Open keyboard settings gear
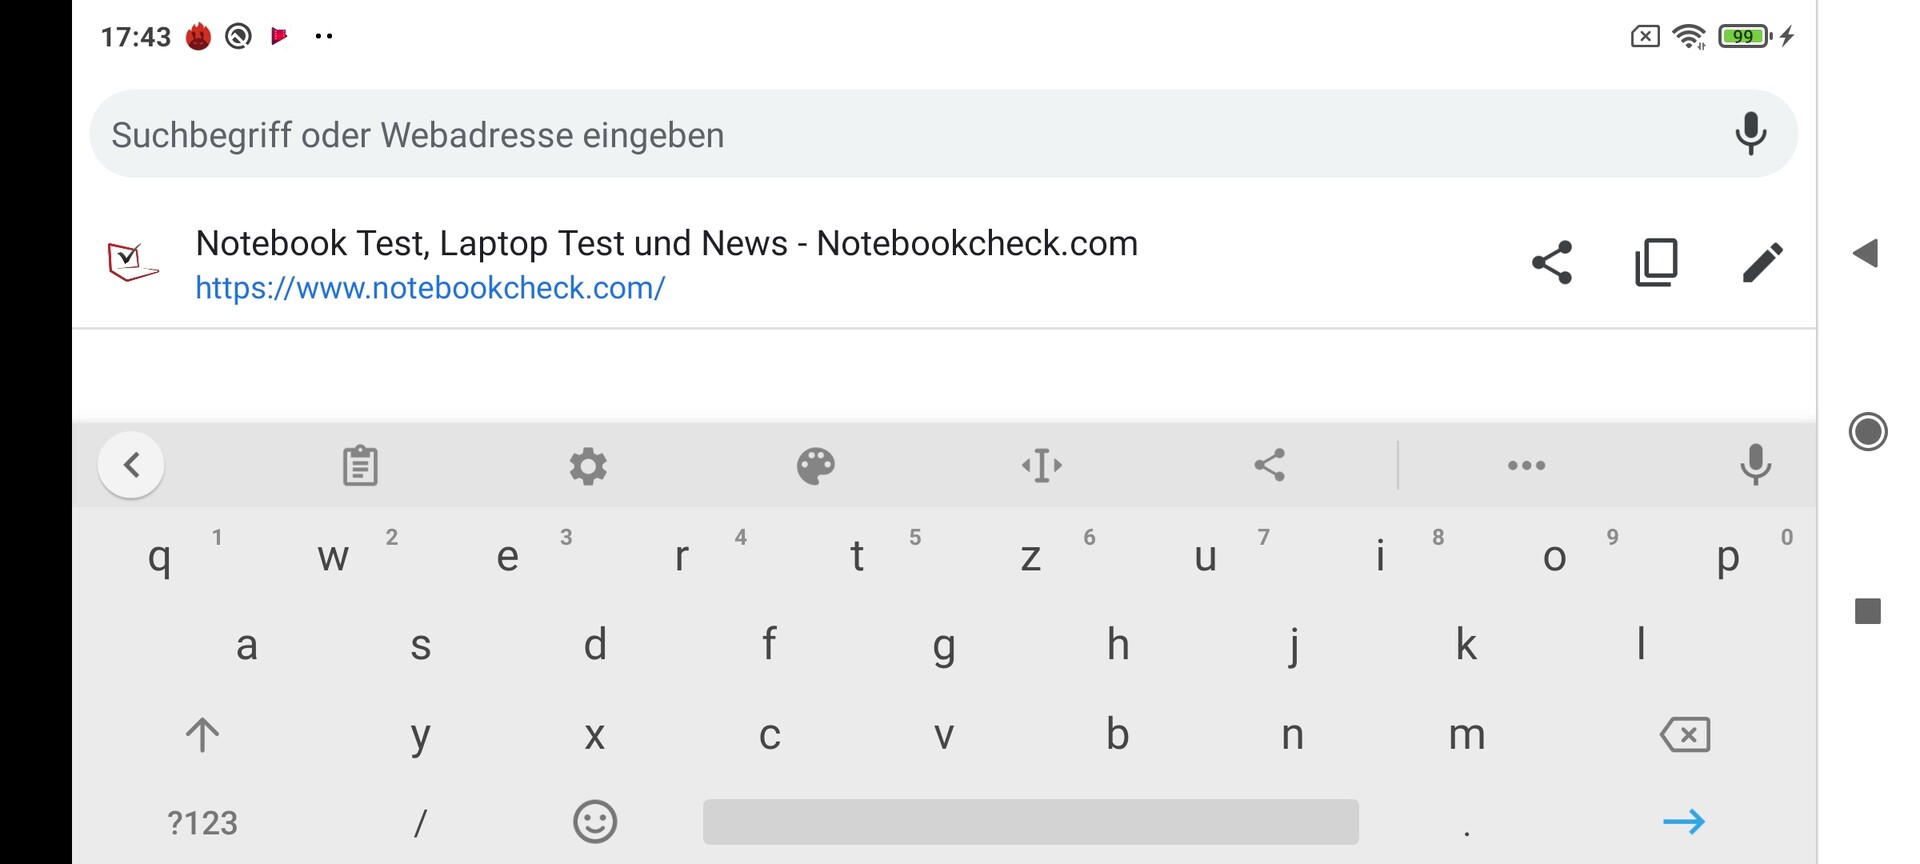Viewport: 1920px width, 864px height. pos(588,466)
